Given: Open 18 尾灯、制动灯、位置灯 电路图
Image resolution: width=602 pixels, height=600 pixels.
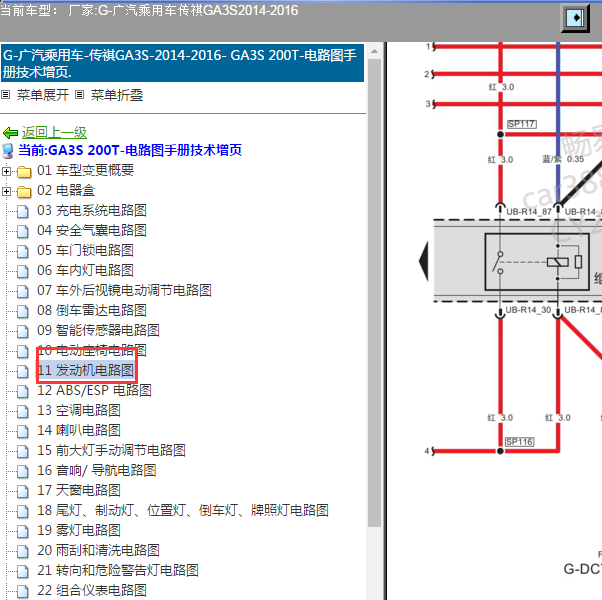Looking at the screenshot, I should (x=183, y=510).
